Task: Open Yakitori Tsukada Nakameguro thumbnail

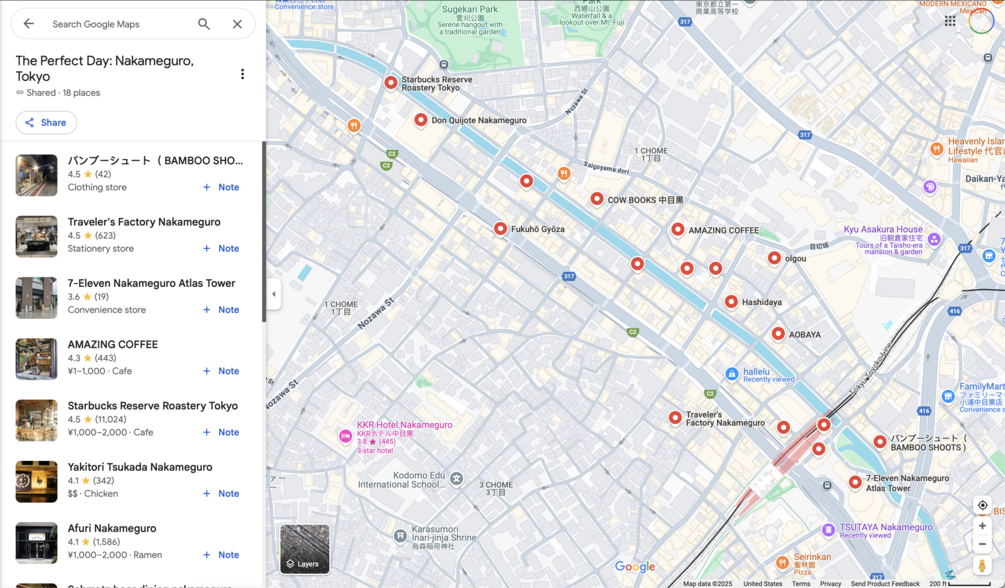Action: coord(37,482)
